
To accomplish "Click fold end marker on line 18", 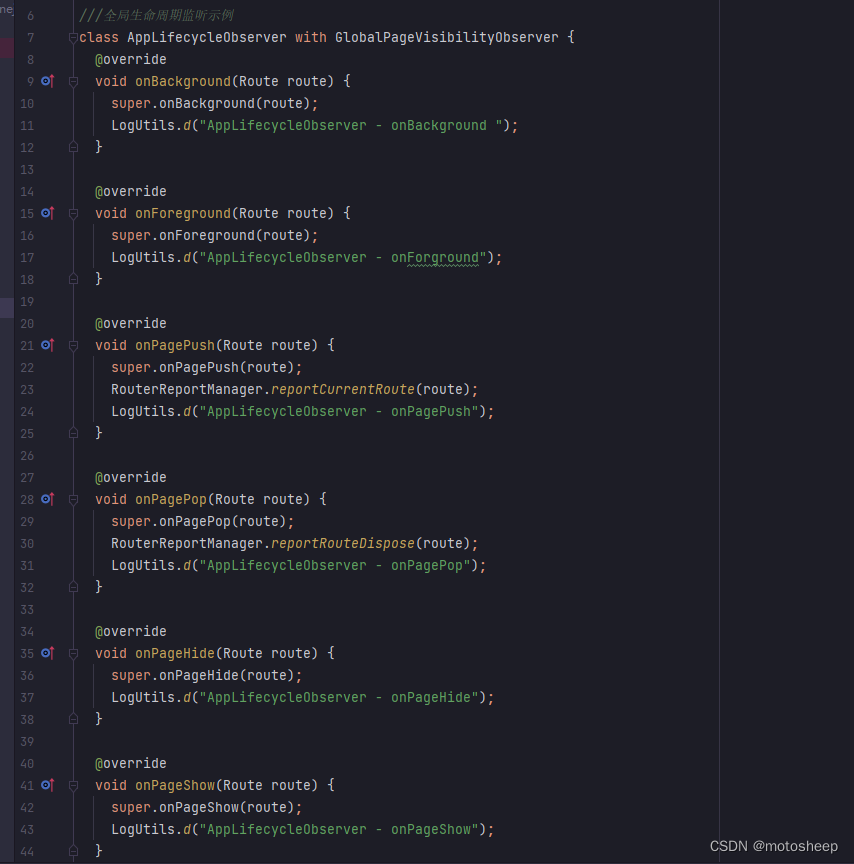I will pos(73,279).
